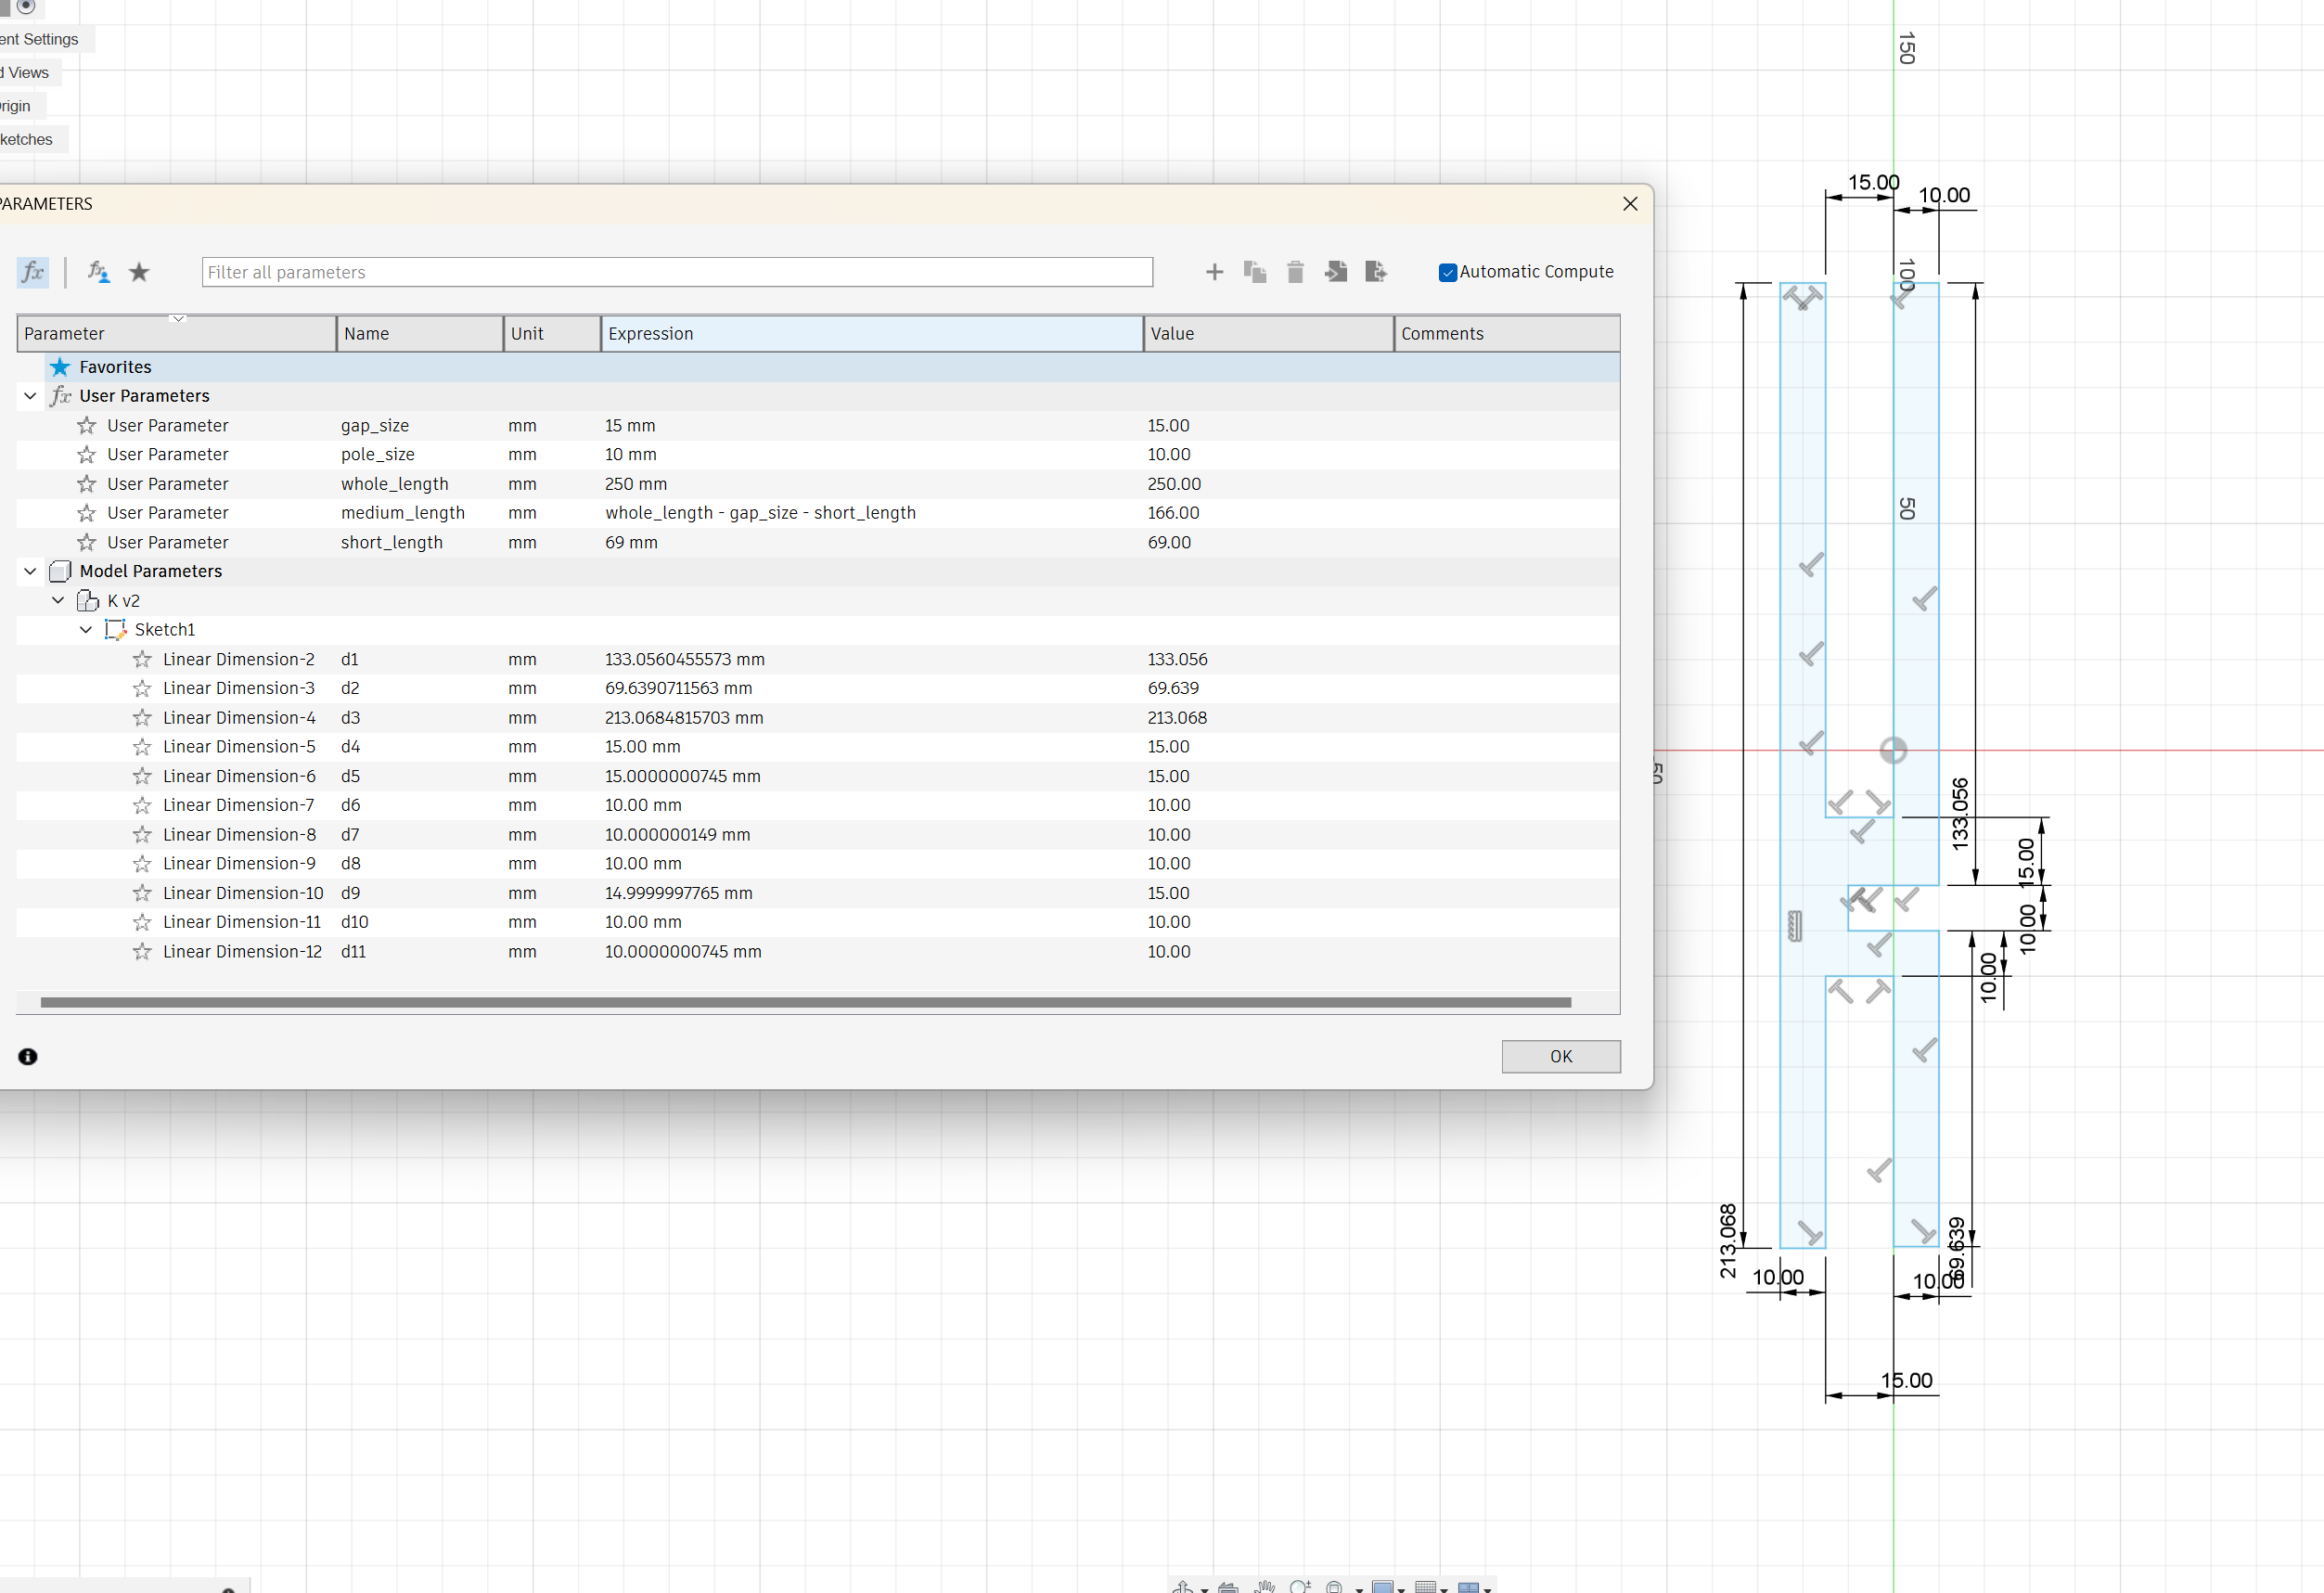Star the Linear Dimension-2 row
Image resolution: width=2324 pixels, height=1593 pixels.
click(x=142, y=659)
